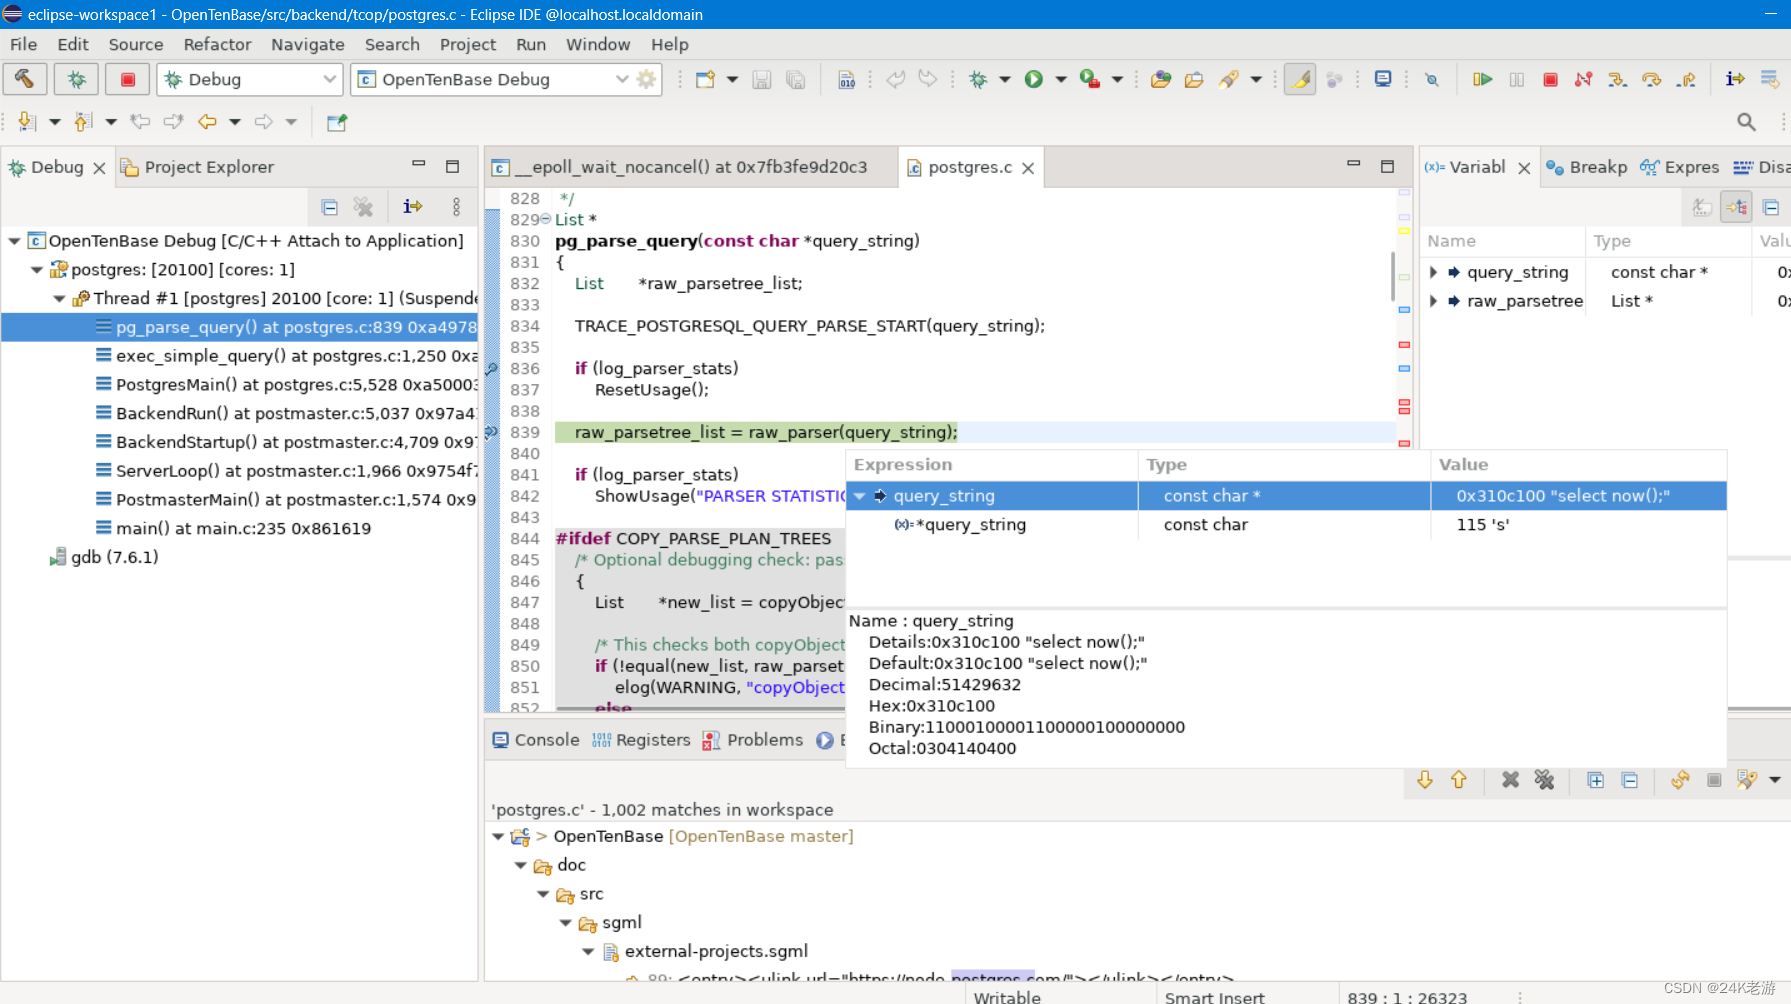Click the Terminate red square debug button
The width and height of the screenshot is (1791, 1004).
pos(1550,79)
